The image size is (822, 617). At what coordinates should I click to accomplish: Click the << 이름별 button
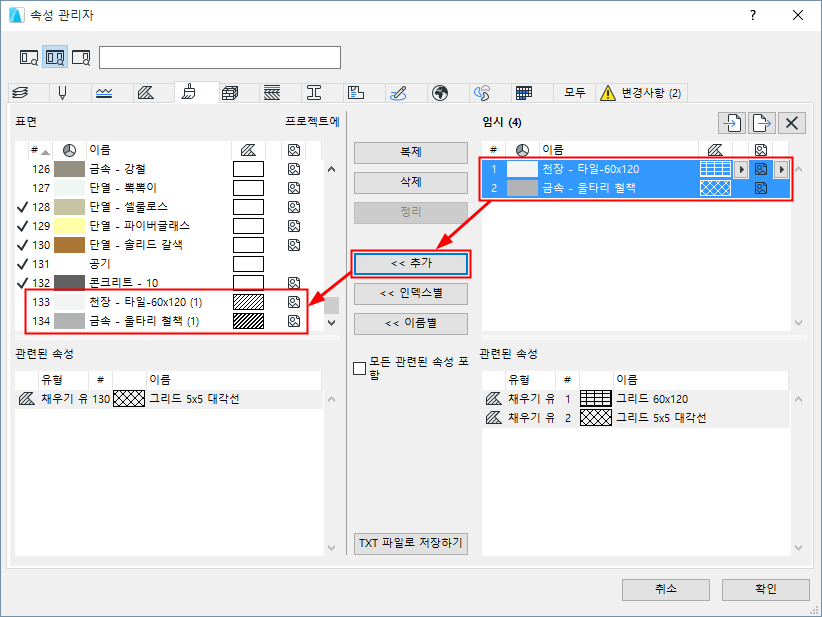click(x=411, y=323)
